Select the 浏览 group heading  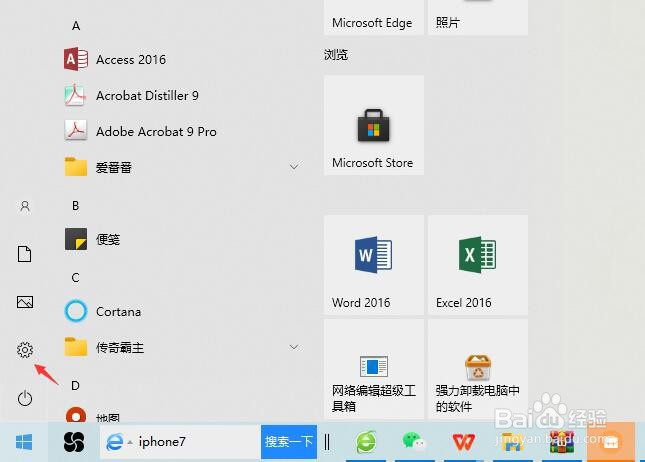[x=336, y=55]
